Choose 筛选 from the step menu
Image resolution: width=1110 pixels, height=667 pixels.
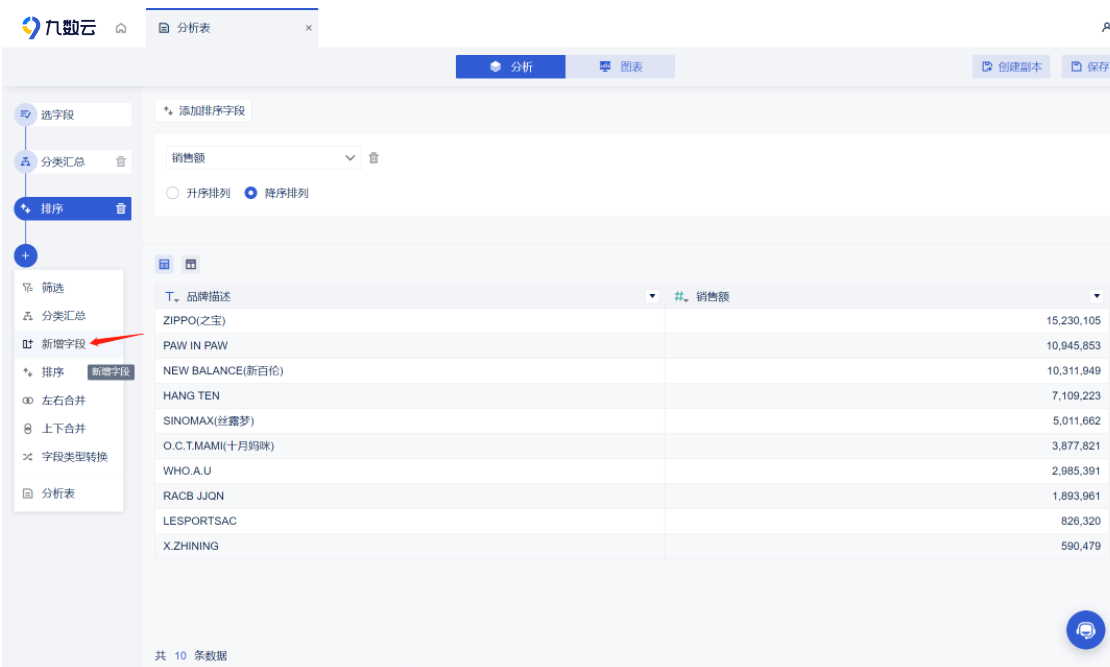click(x=69, y=287)
